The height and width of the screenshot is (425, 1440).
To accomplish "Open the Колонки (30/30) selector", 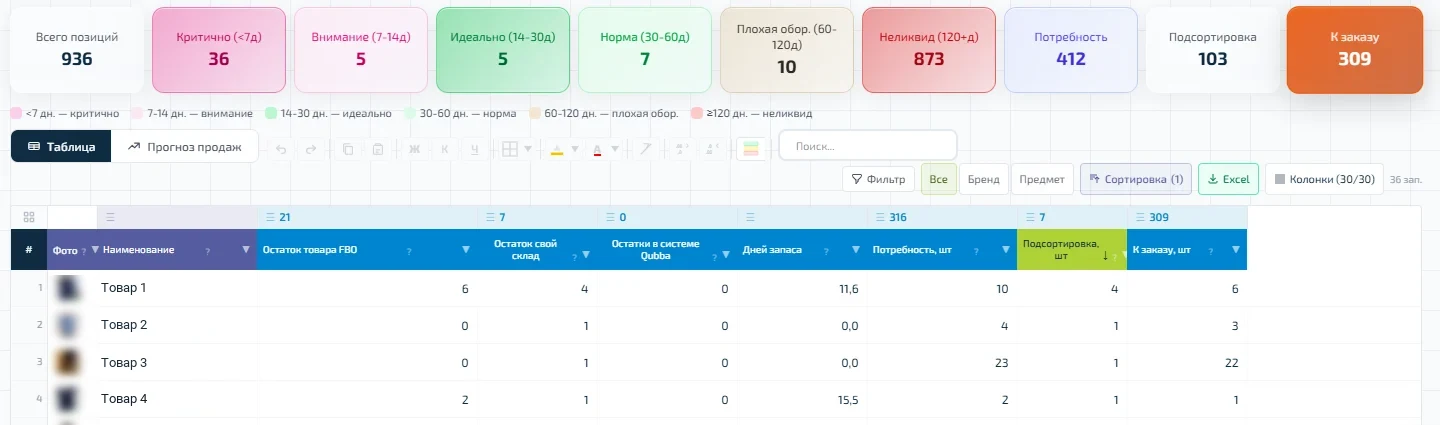I will tap(1325, 179).
